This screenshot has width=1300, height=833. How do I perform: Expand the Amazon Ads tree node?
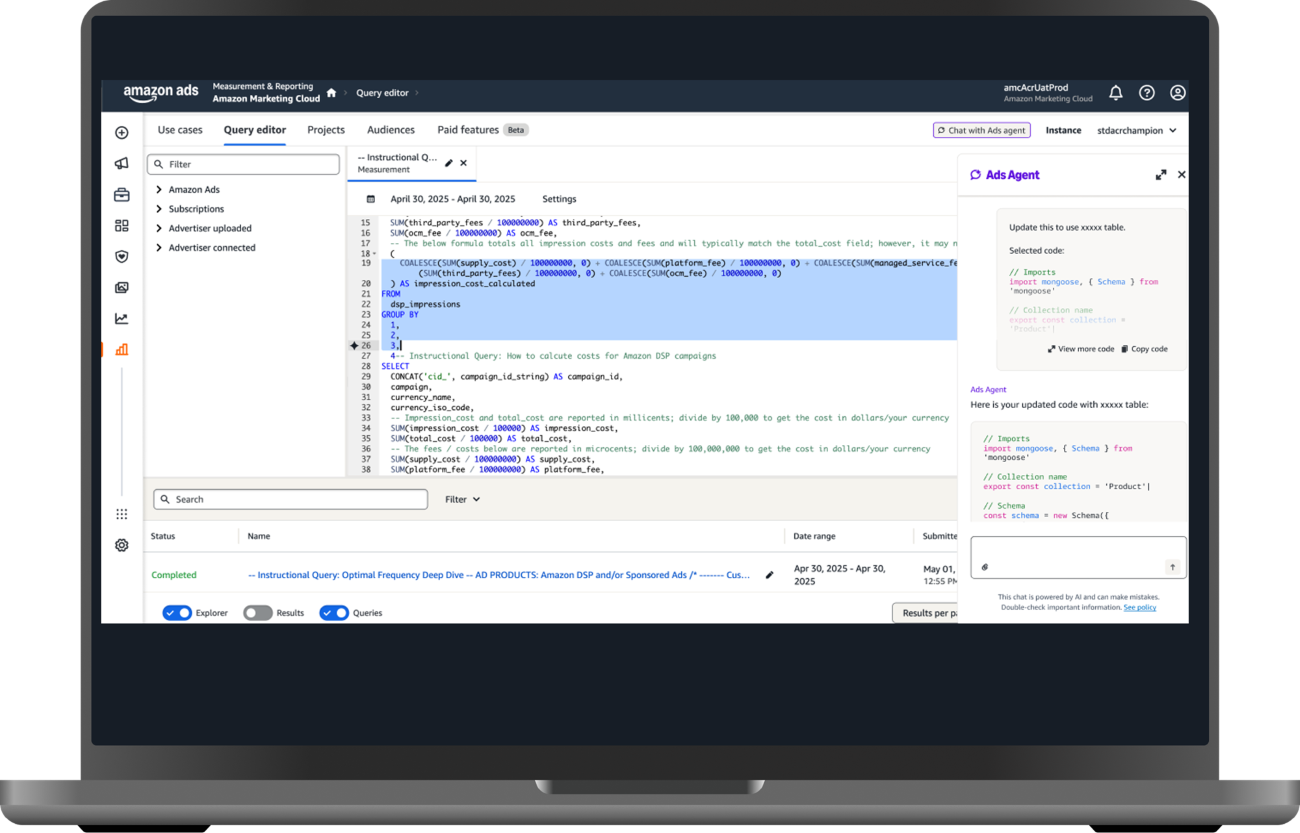point(159,190)
